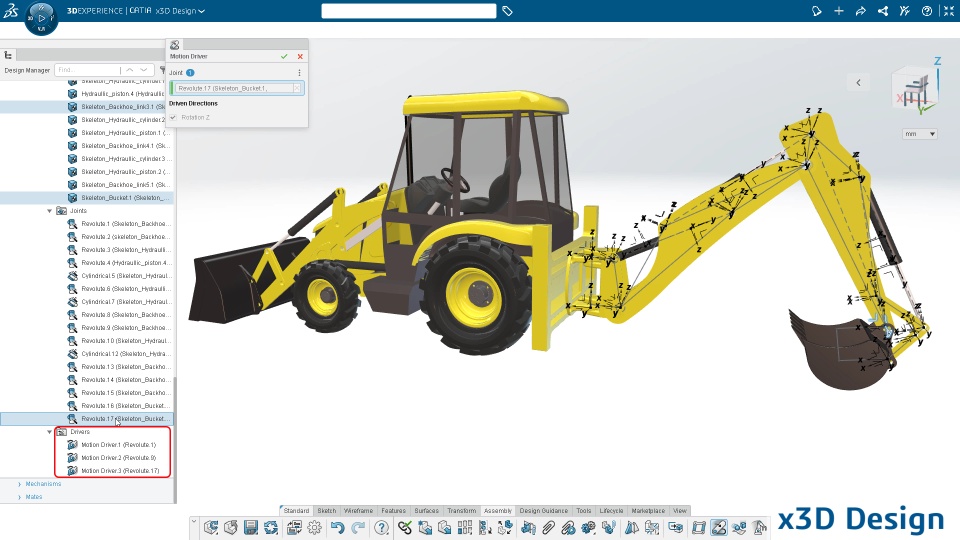Select Hydraulic_piston.4 in the tree

pyautogui.click(x=116, y=94)
